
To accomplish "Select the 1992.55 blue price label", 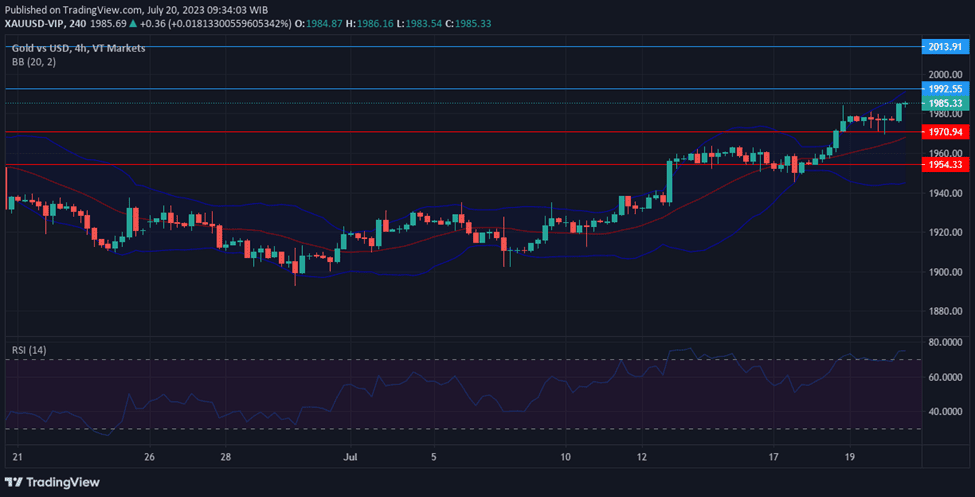I will pos(944,89).
